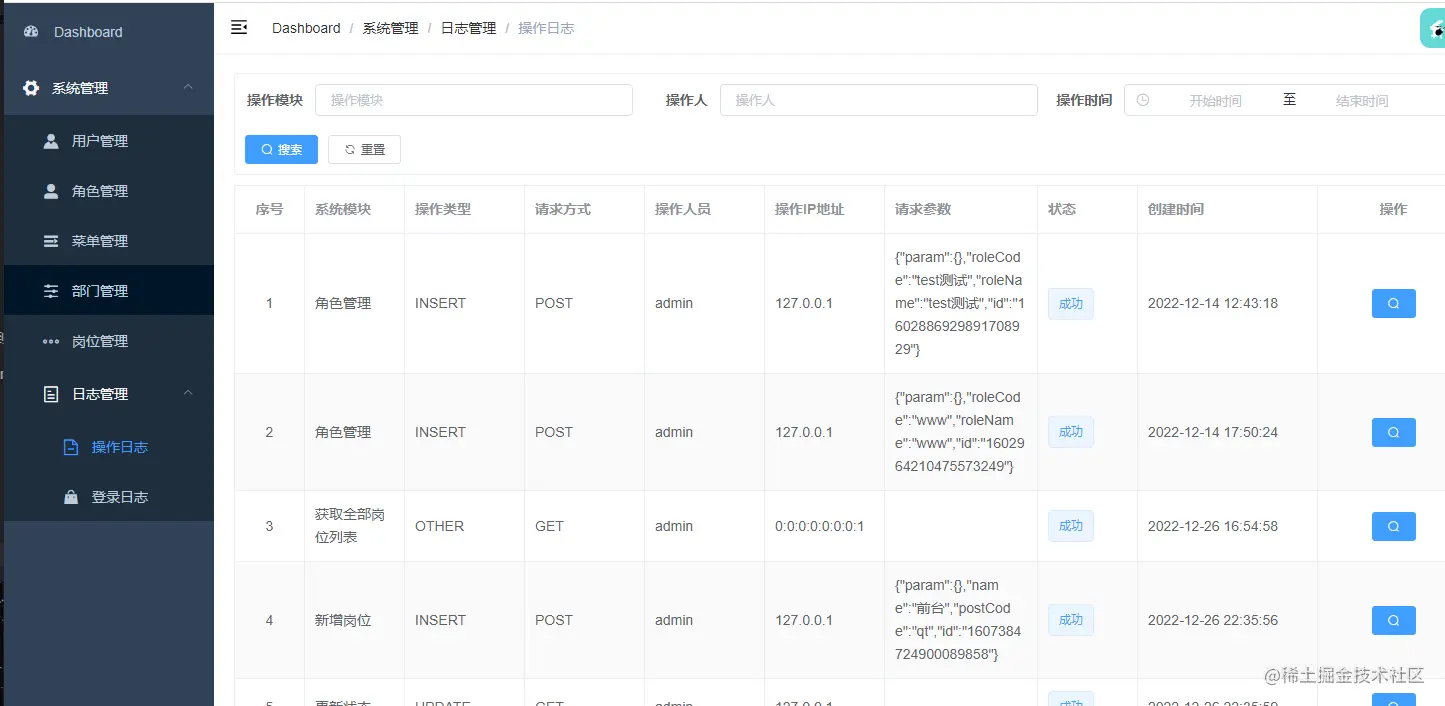This screenshot has height=706, width=1445.
Task: Open the 菜单管理 menu item
Action: click(109, 241)
